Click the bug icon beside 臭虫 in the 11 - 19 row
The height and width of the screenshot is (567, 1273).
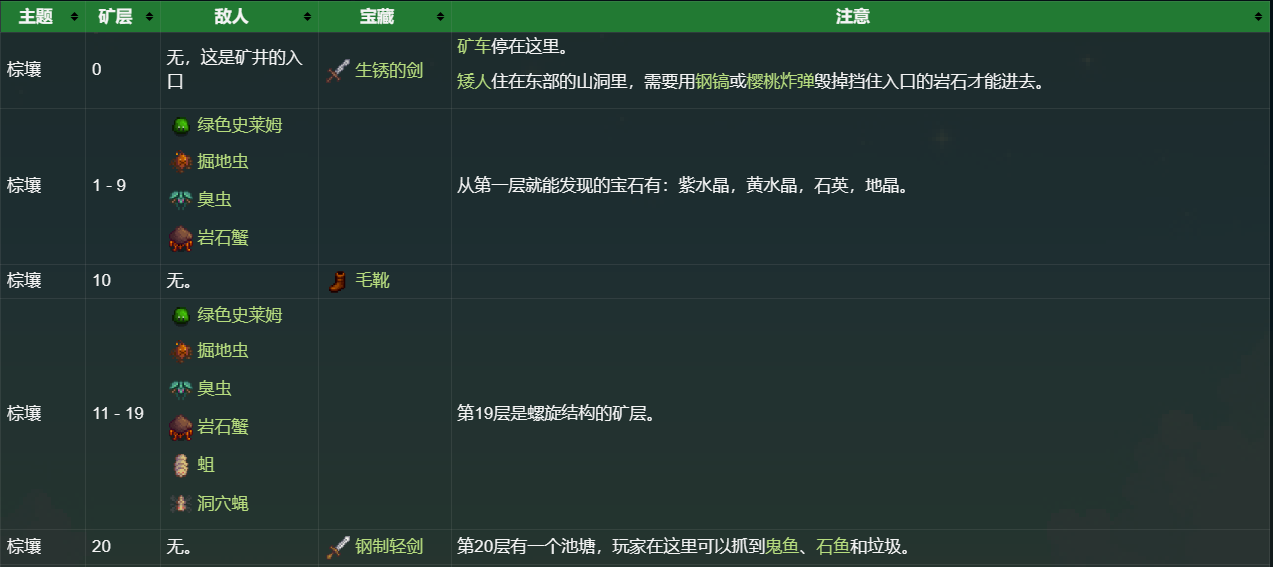click(x=181, y=389)
